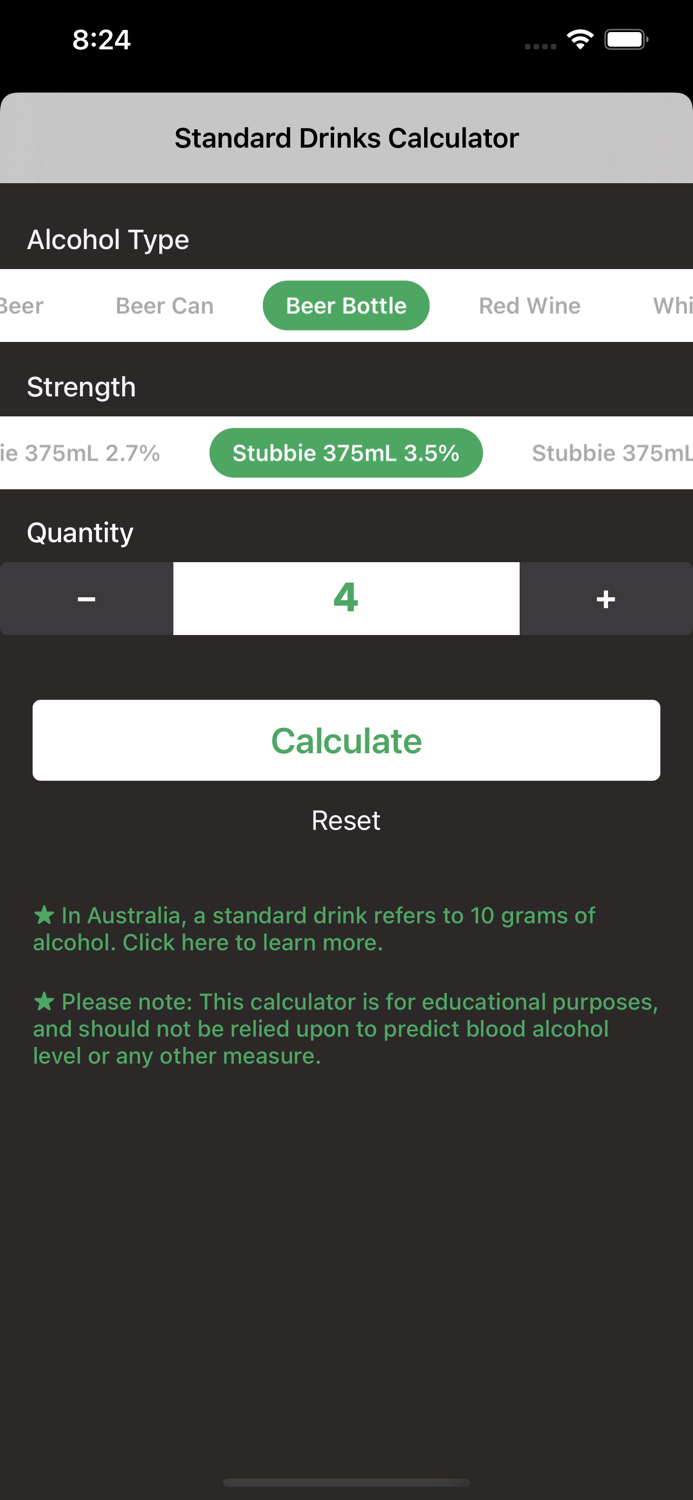Tap the cellular signal dots in the status bar
This screenshot has height=1500, width=693.
pos(540,46)
